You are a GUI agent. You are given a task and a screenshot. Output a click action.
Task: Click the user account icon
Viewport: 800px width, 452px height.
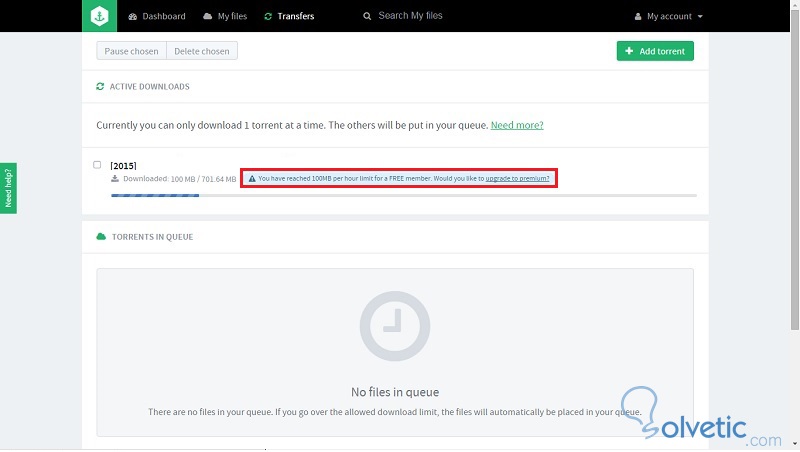638,16
